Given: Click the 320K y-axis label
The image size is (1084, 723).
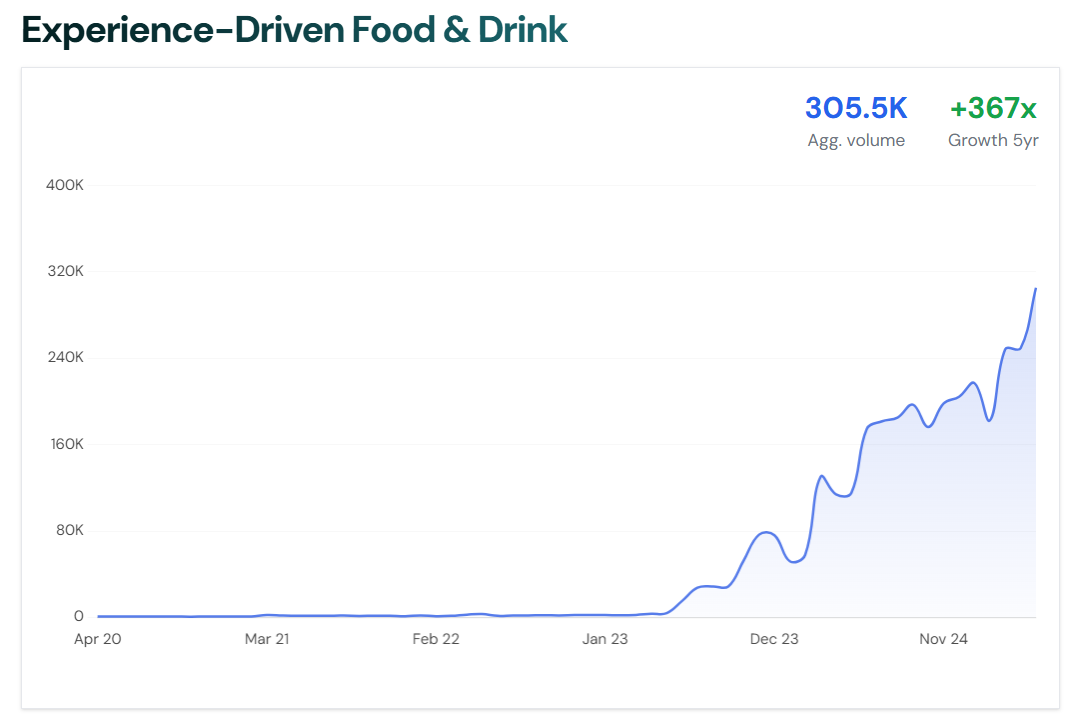Looking at the screenshot, I should tap(64, 271).
